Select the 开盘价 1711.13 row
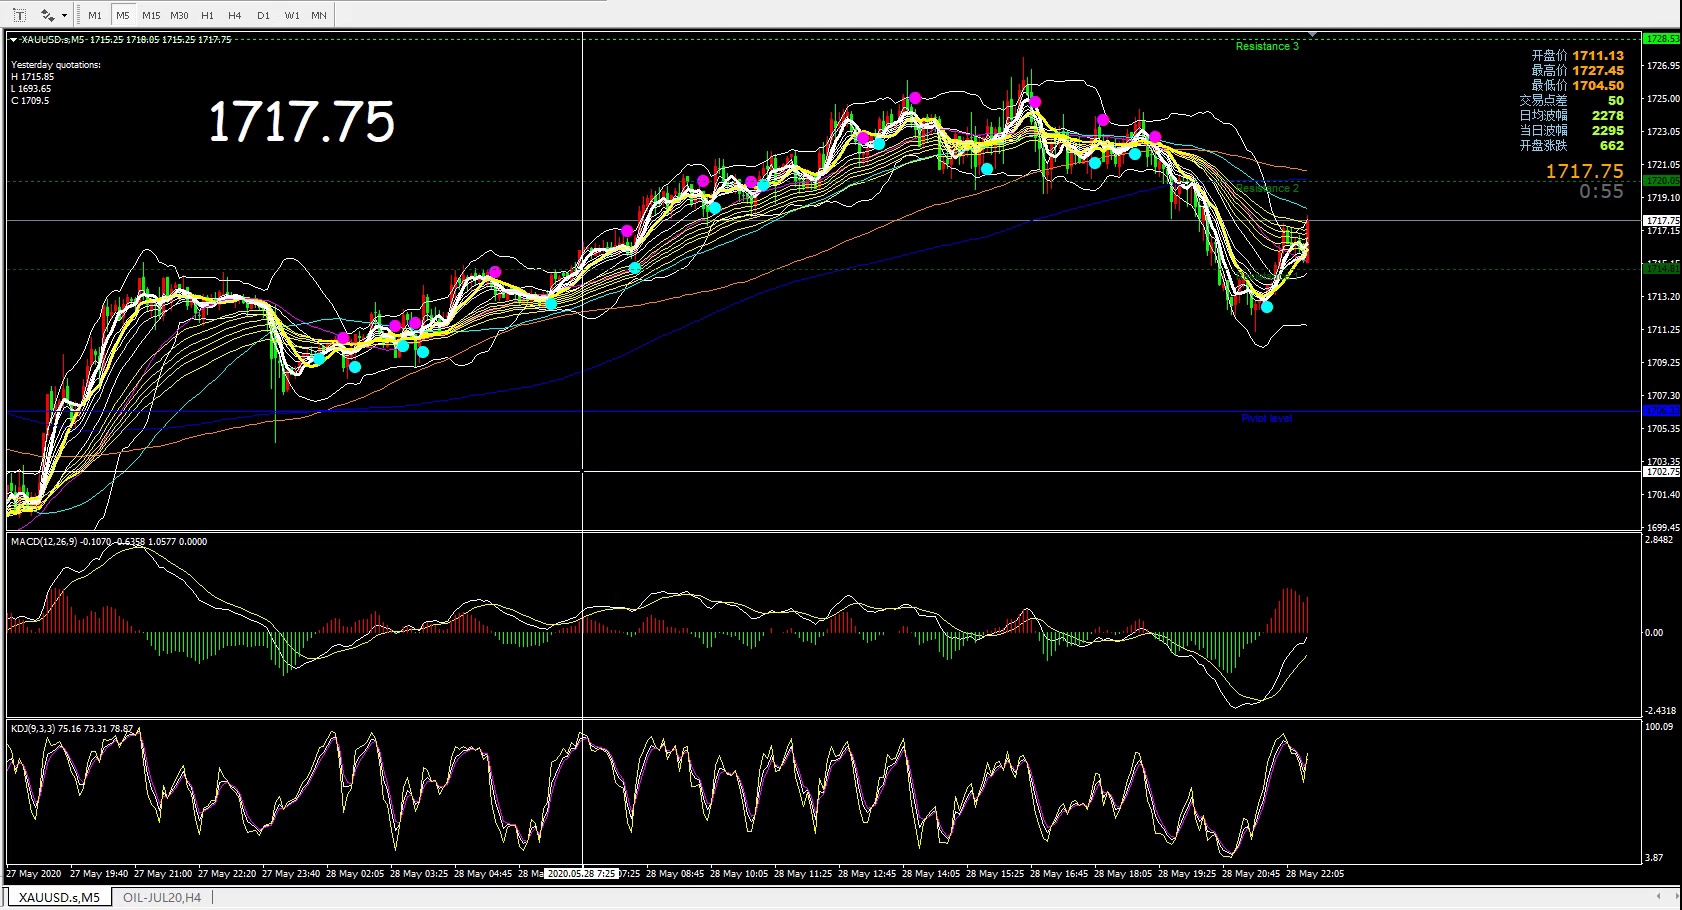 tap(1577, 56)
